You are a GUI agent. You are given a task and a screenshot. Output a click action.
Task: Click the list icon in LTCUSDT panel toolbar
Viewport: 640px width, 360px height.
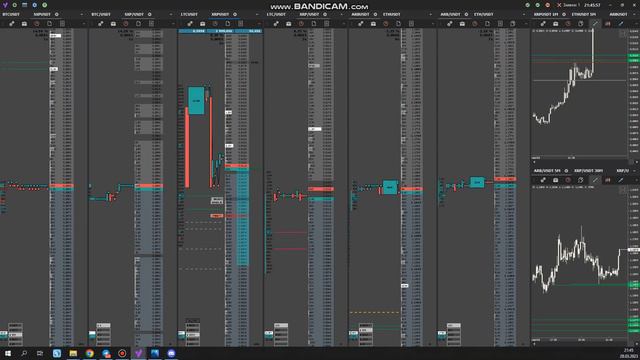[x=240, y=24]
